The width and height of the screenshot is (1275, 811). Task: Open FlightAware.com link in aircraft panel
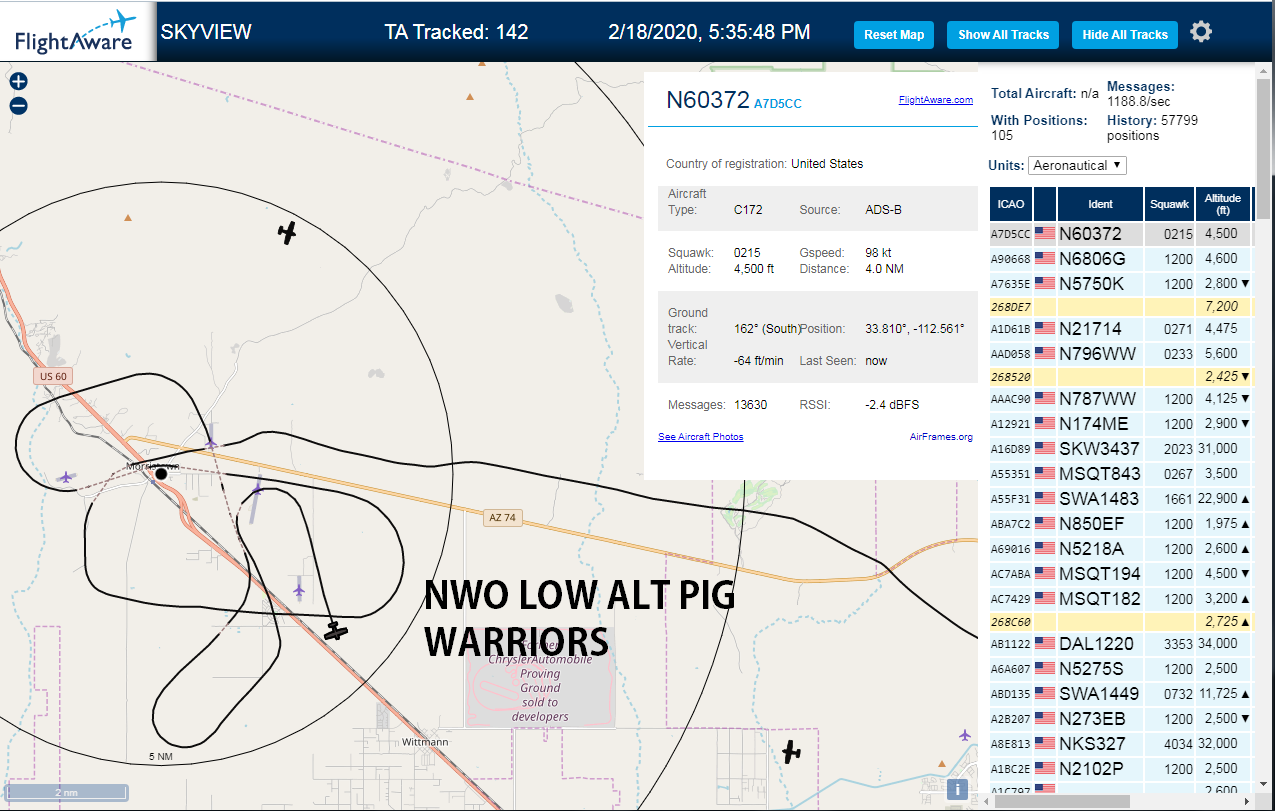936,100
